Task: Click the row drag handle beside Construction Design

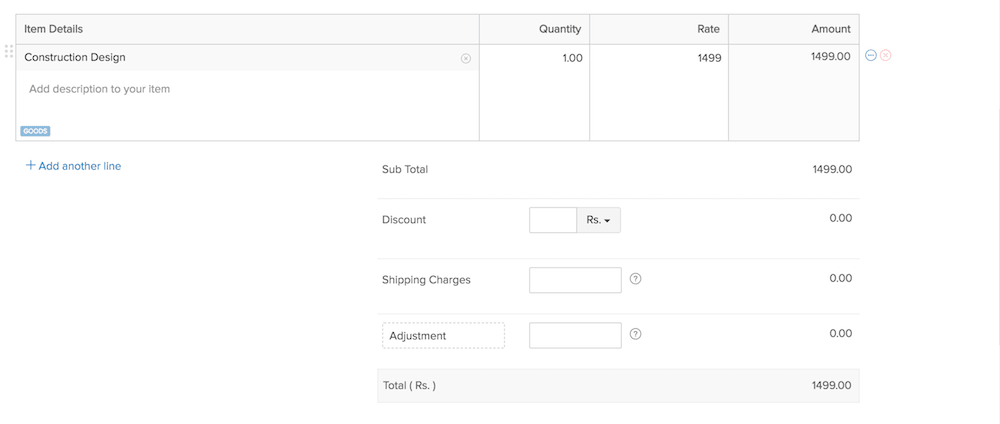Action: [9, 51]
